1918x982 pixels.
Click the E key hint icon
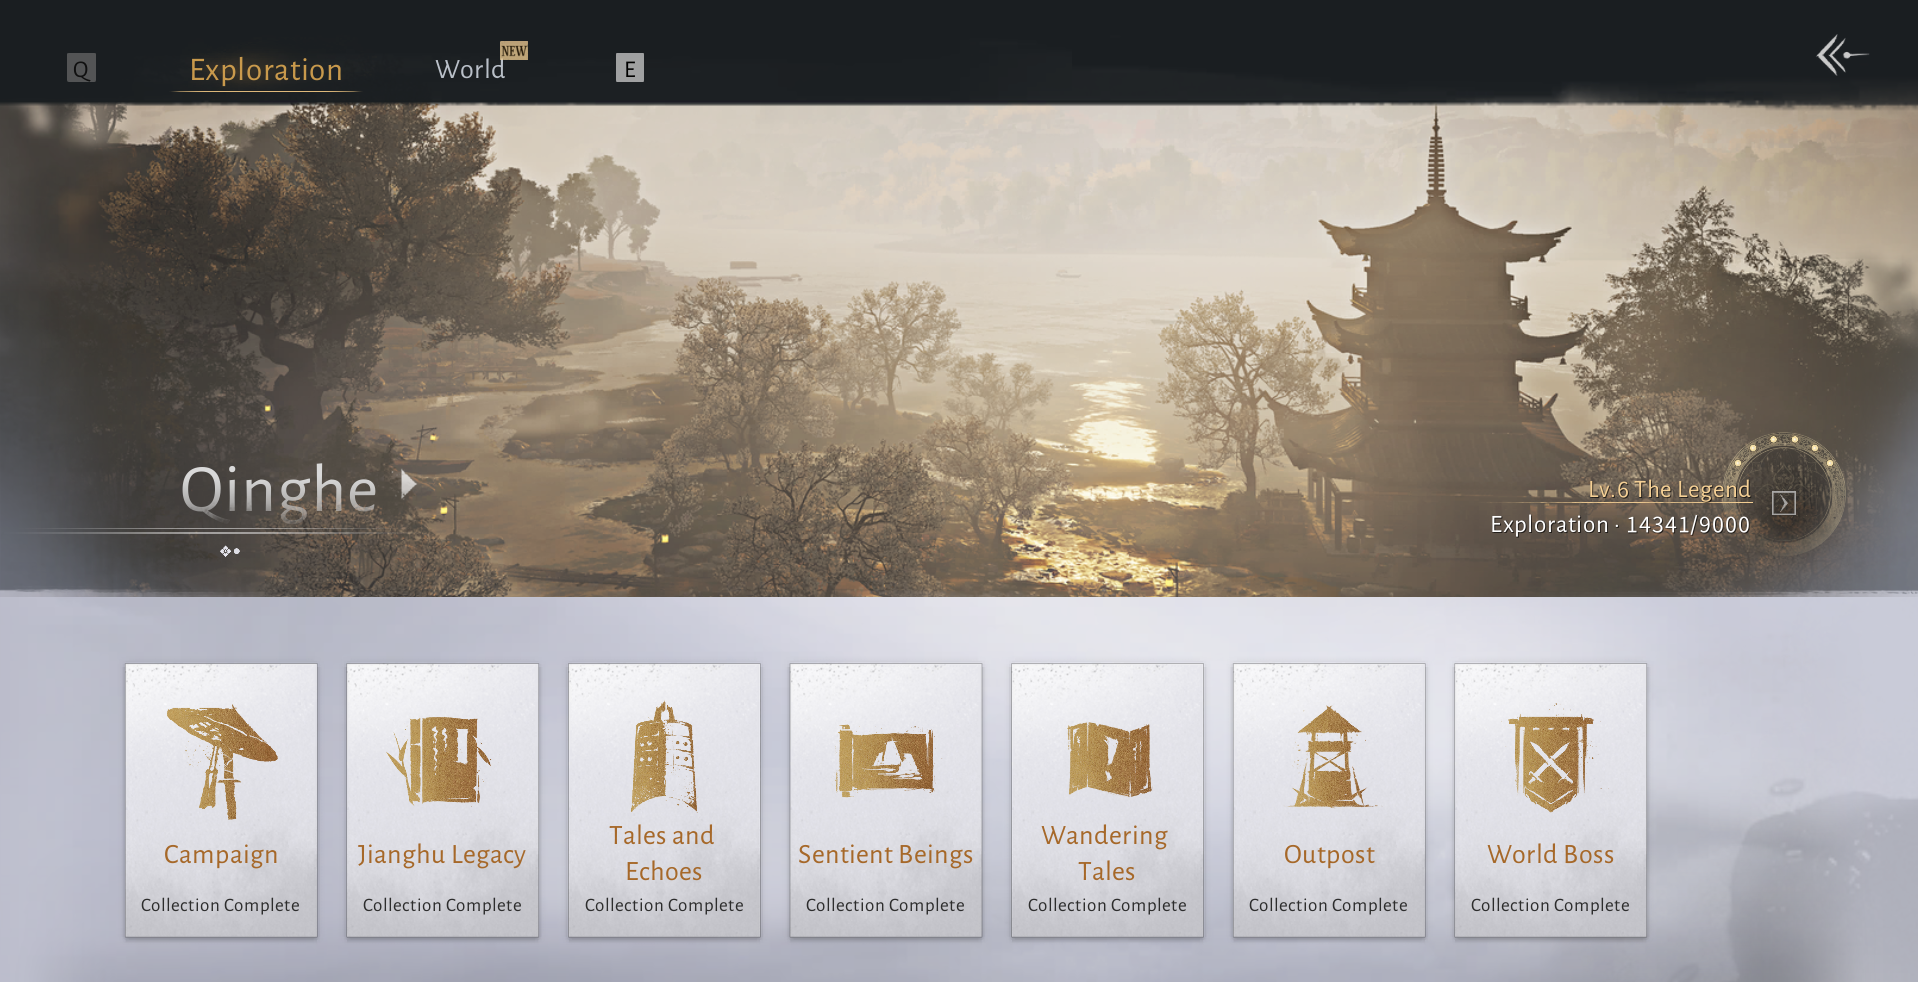629,68
